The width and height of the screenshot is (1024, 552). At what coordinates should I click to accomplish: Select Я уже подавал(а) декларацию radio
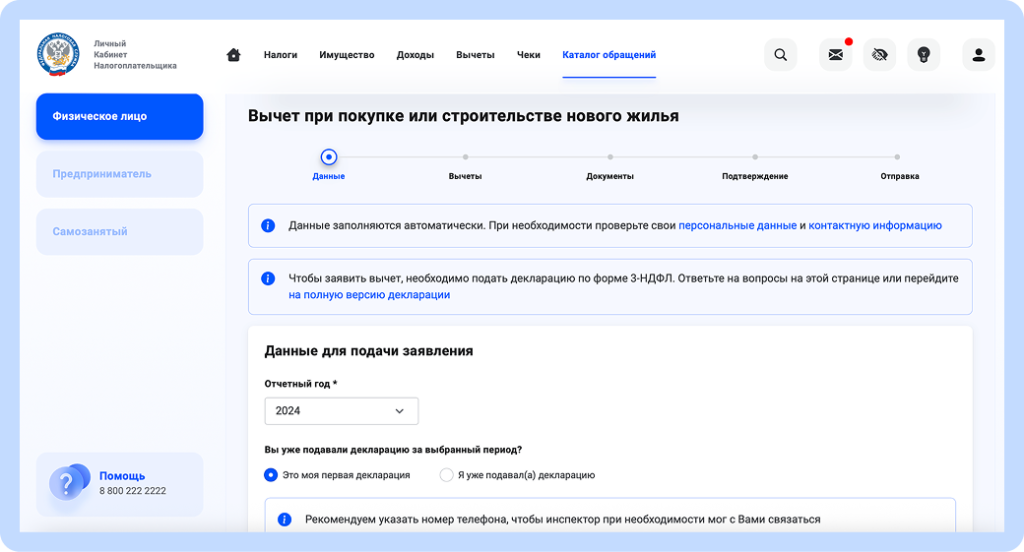(x=446, y=475)
